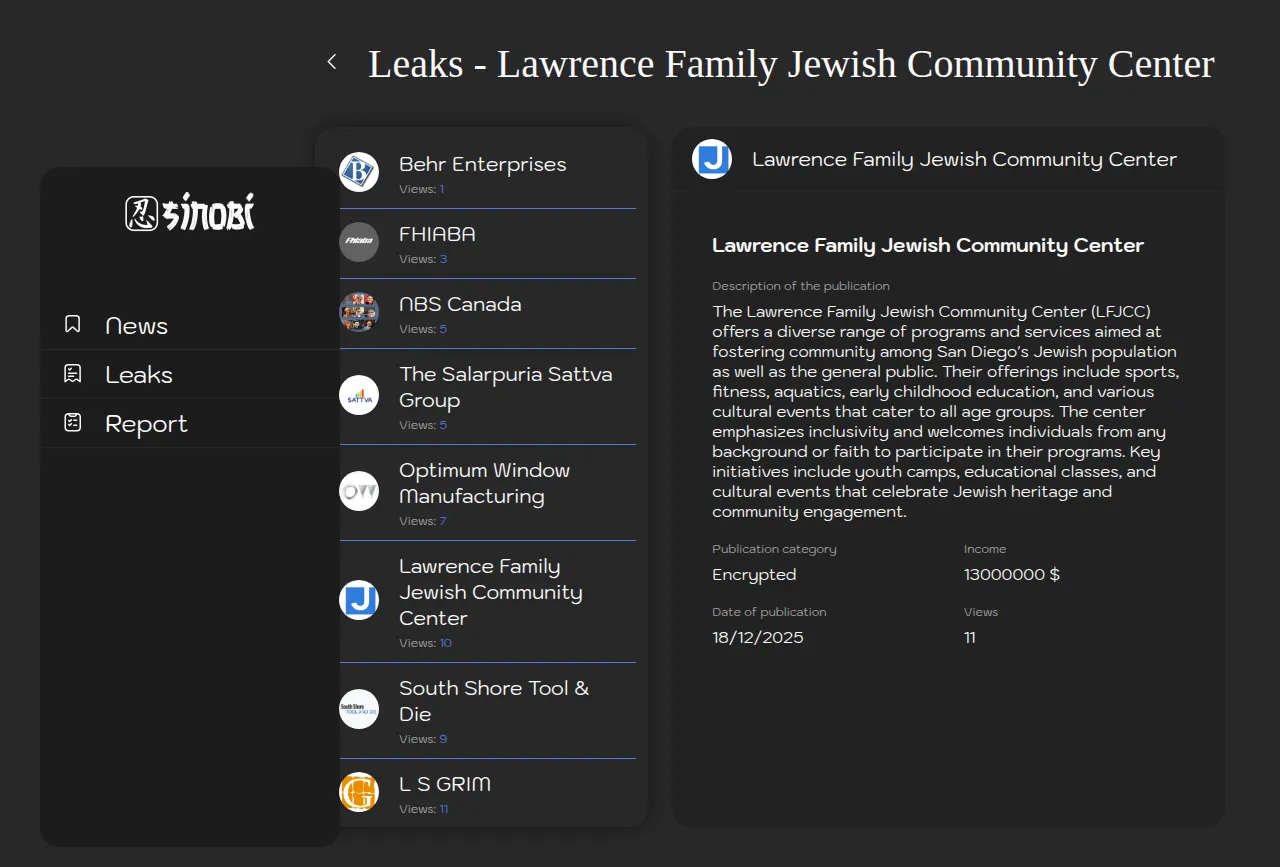Screen dimensions: 1280x867
Task: Click the Sattva logo in the list
Action: click(359, 395)
